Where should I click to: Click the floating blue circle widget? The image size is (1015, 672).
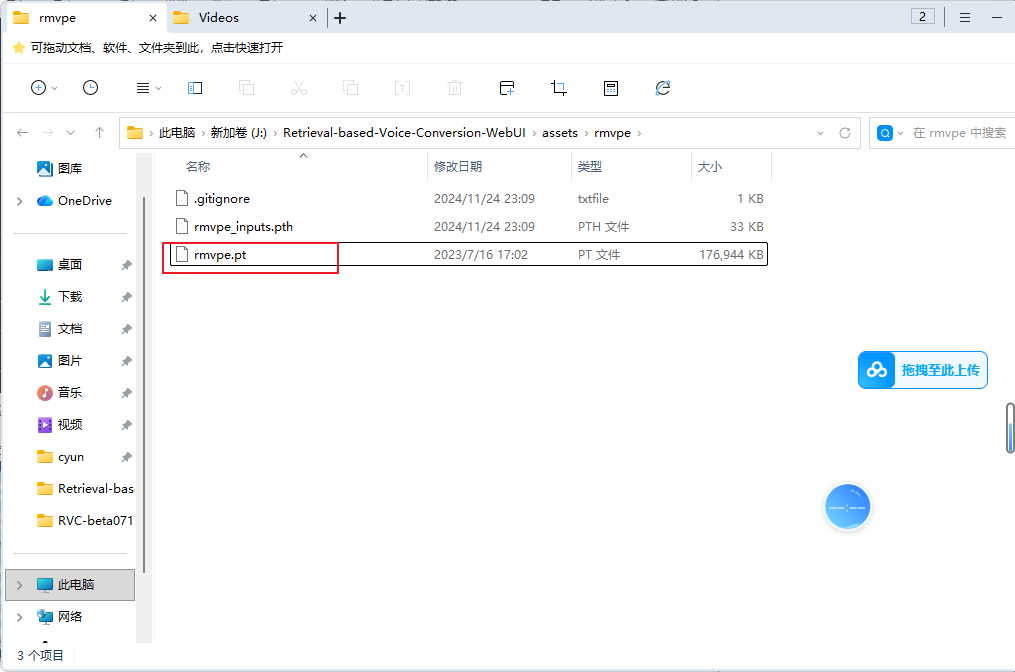pyautogui.click(x=847, y=507)
